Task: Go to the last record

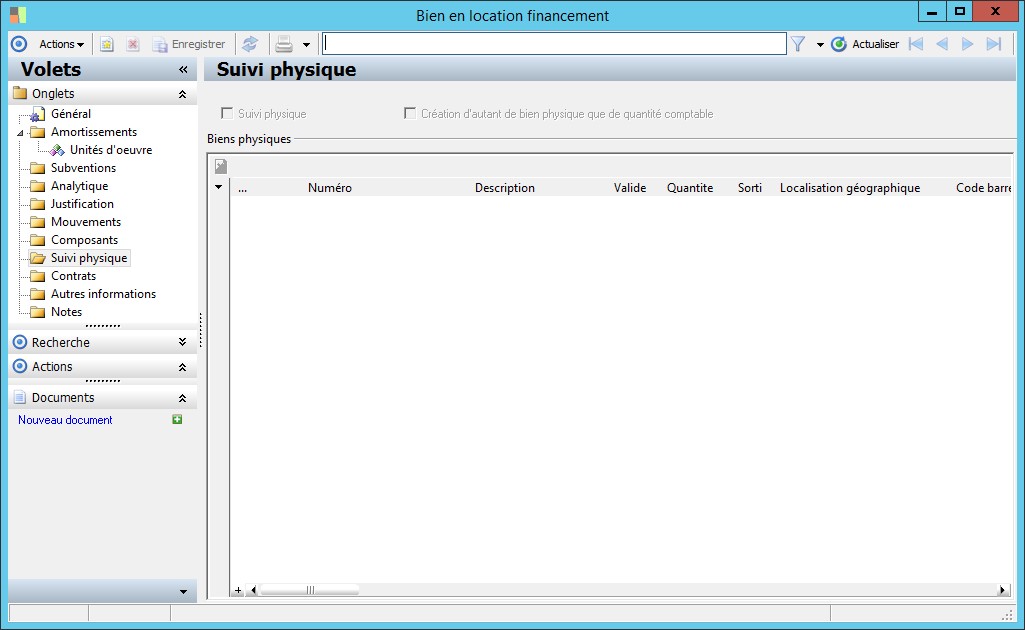Action: 994,44
